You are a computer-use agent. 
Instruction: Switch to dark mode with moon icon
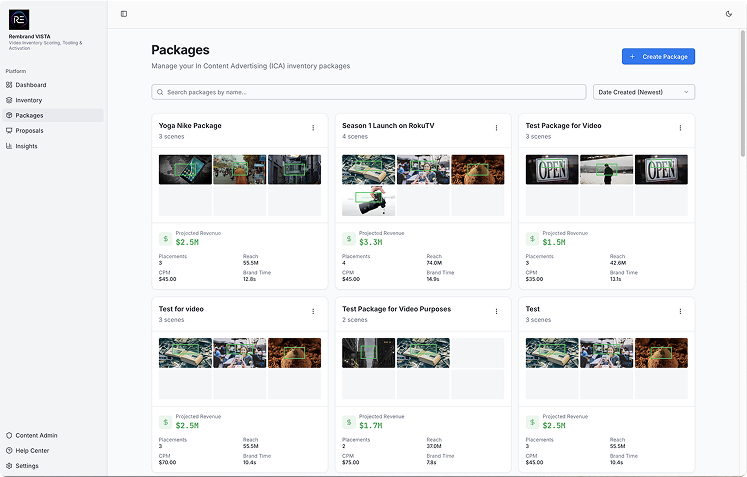tap(728, 14)
